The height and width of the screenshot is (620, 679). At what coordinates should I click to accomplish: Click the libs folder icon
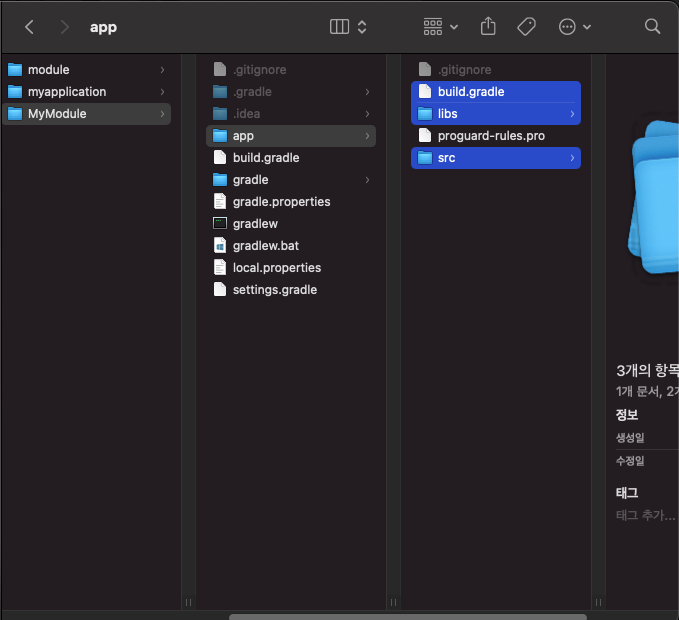(425, 114)
